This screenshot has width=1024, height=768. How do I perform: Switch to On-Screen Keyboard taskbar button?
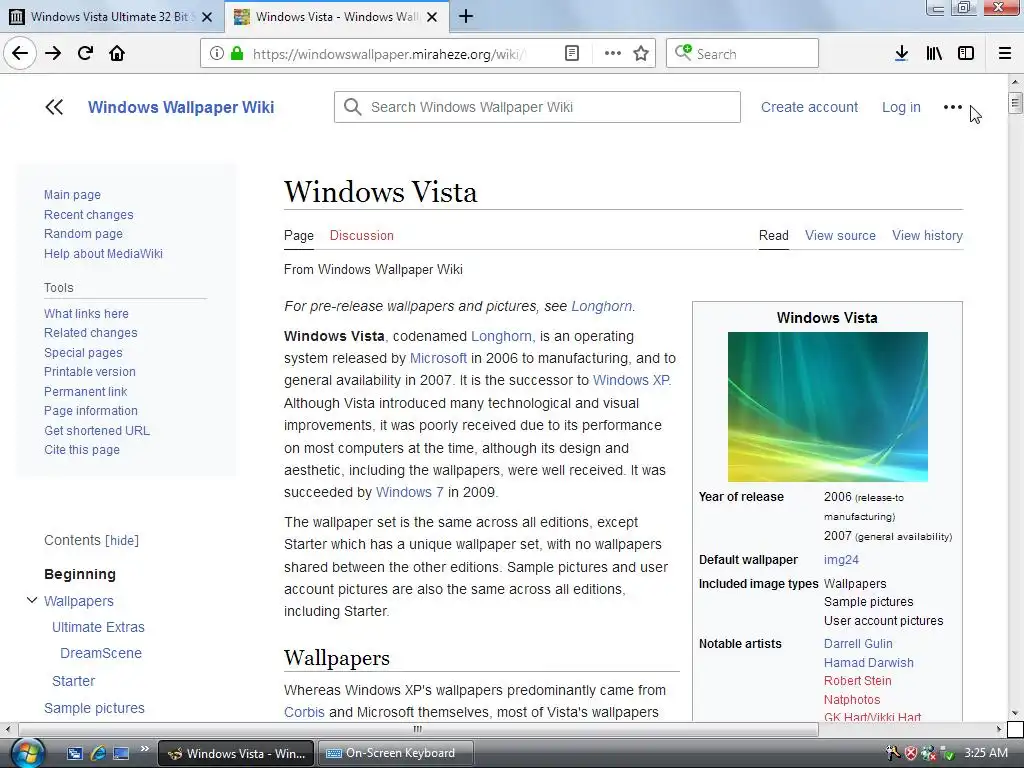coord(395,753)
